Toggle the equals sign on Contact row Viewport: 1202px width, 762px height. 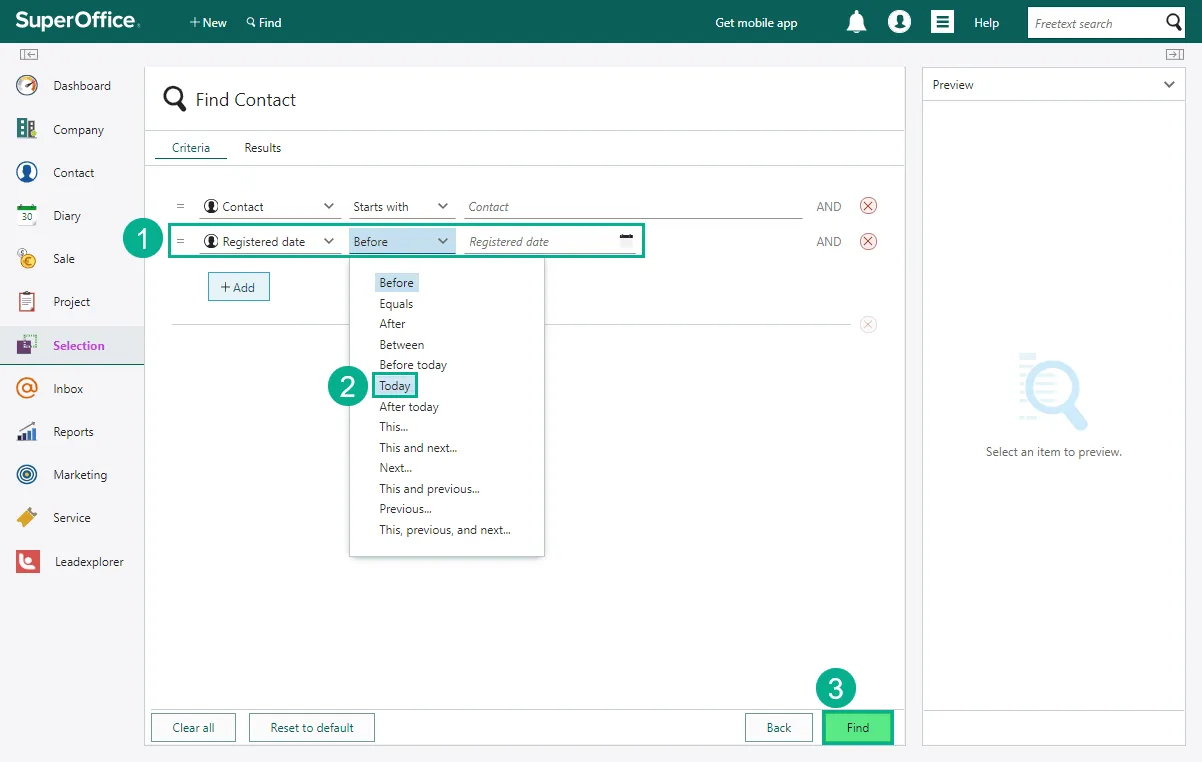pyautogui.click(x=180, y=207)
